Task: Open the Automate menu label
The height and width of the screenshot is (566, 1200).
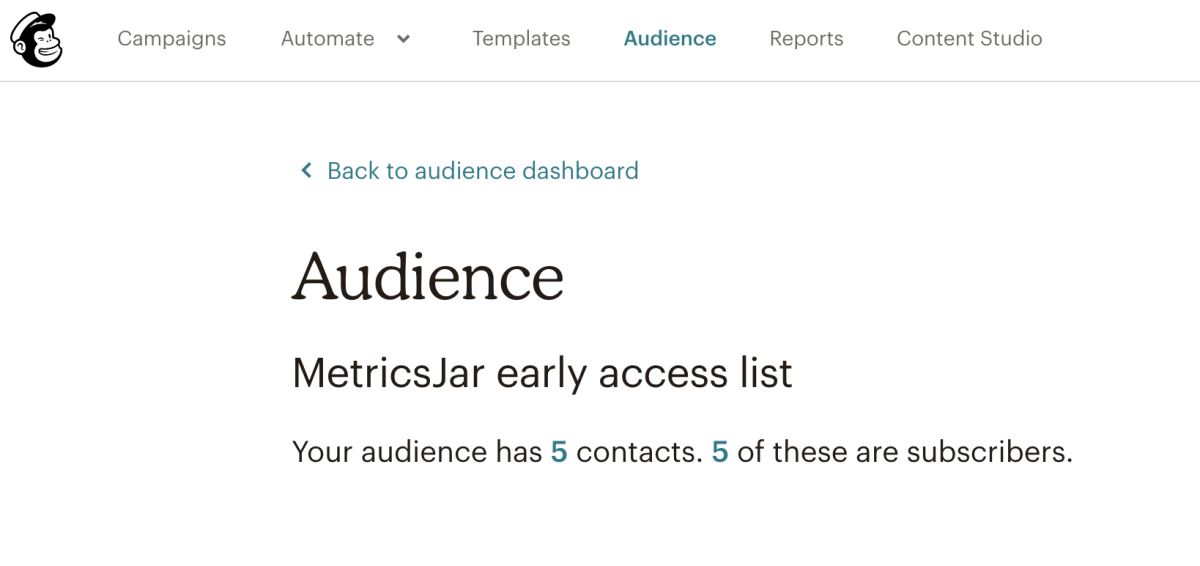Action: click(x=327, y=39)
